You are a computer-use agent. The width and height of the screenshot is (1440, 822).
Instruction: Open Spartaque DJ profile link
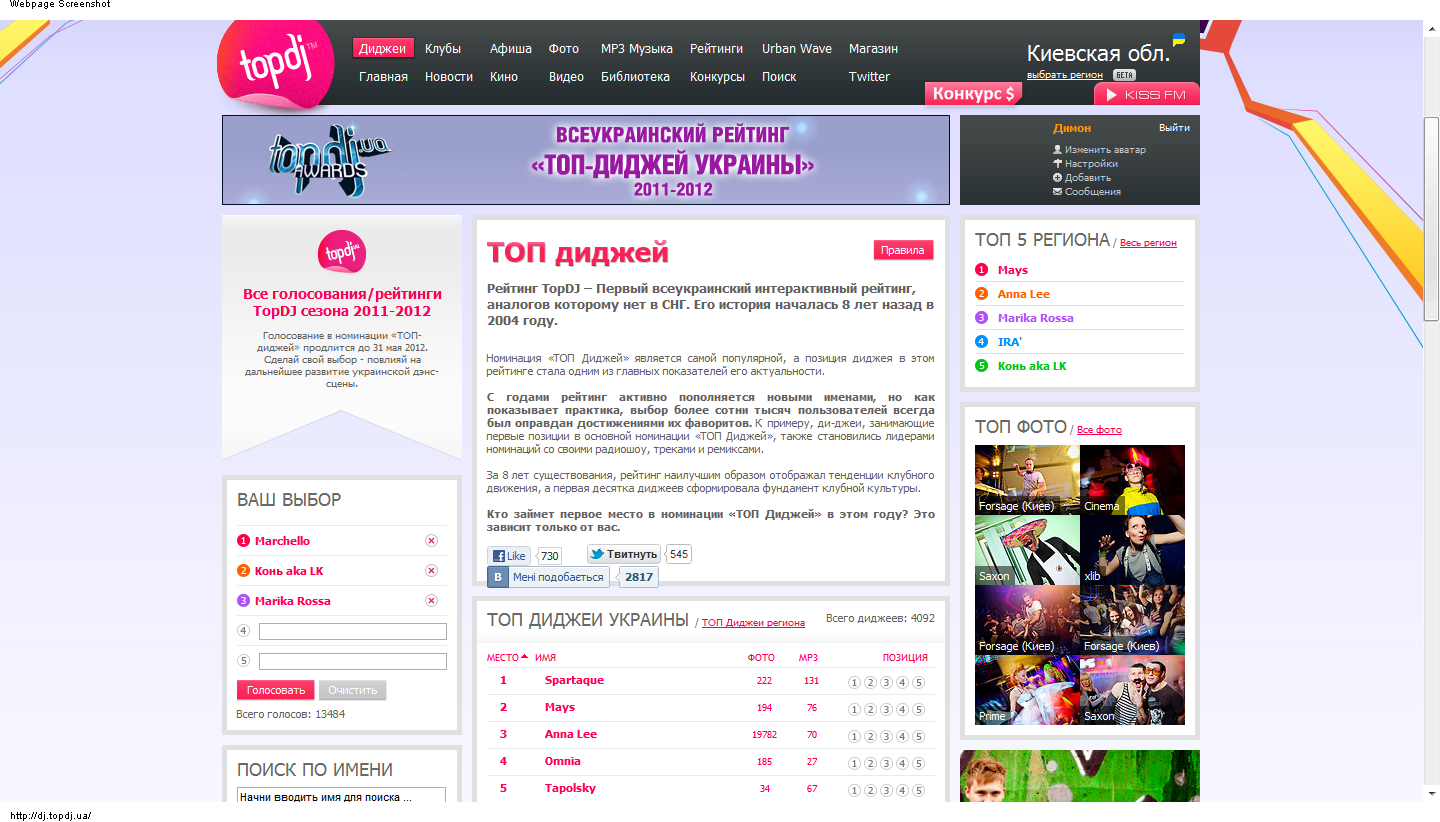(574, 680)
